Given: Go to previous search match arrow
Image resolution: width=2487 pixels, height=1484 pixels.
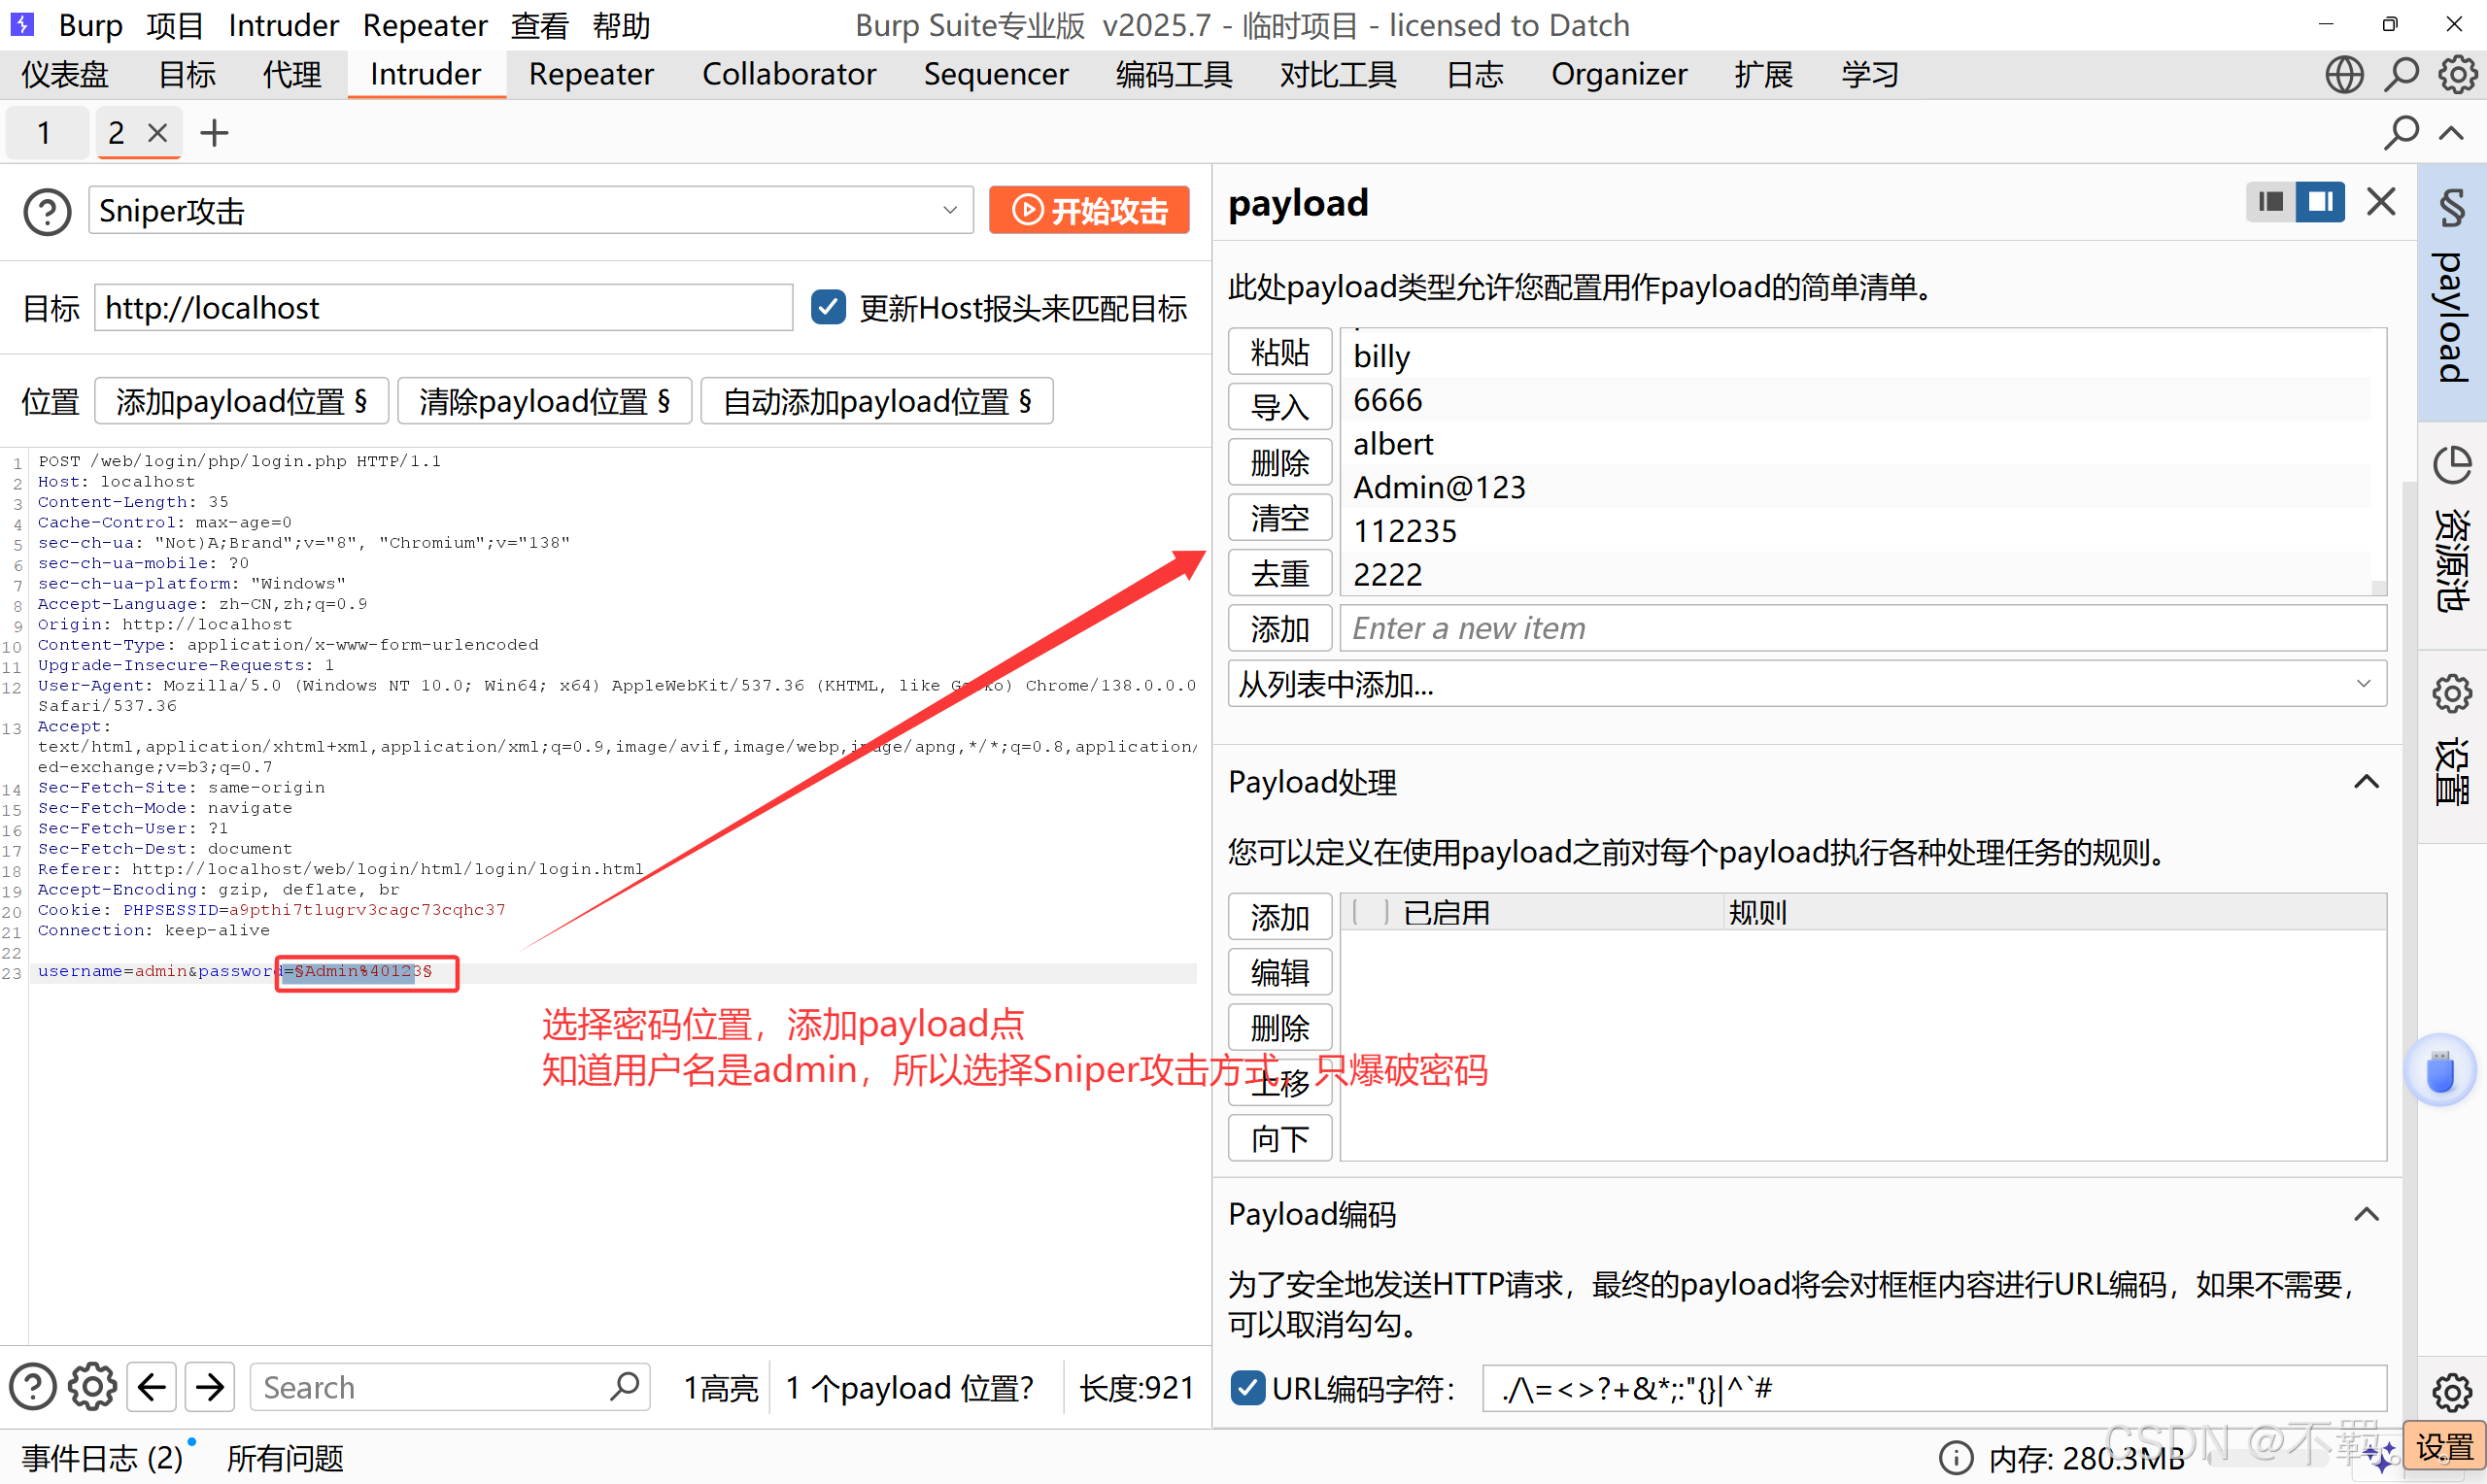Looking at the screenshot, I should [151, 1387].
